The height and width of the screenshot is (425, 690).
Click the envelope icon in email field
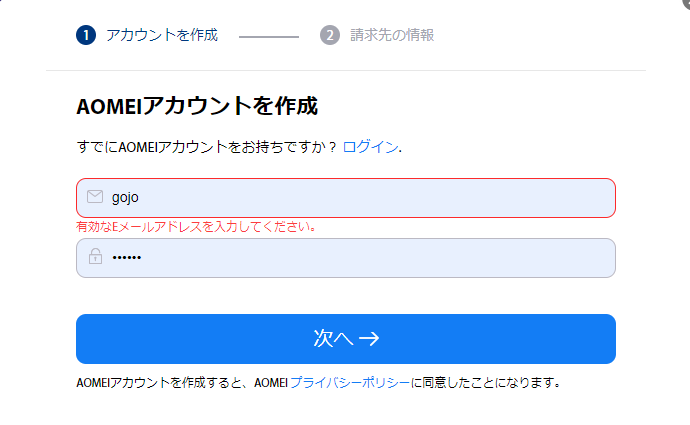(x=95, y=197)
